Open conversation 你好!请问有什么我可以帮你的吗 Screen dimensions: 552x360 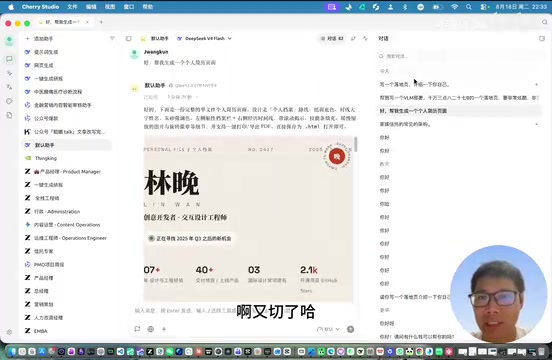[x=417, y=336]
